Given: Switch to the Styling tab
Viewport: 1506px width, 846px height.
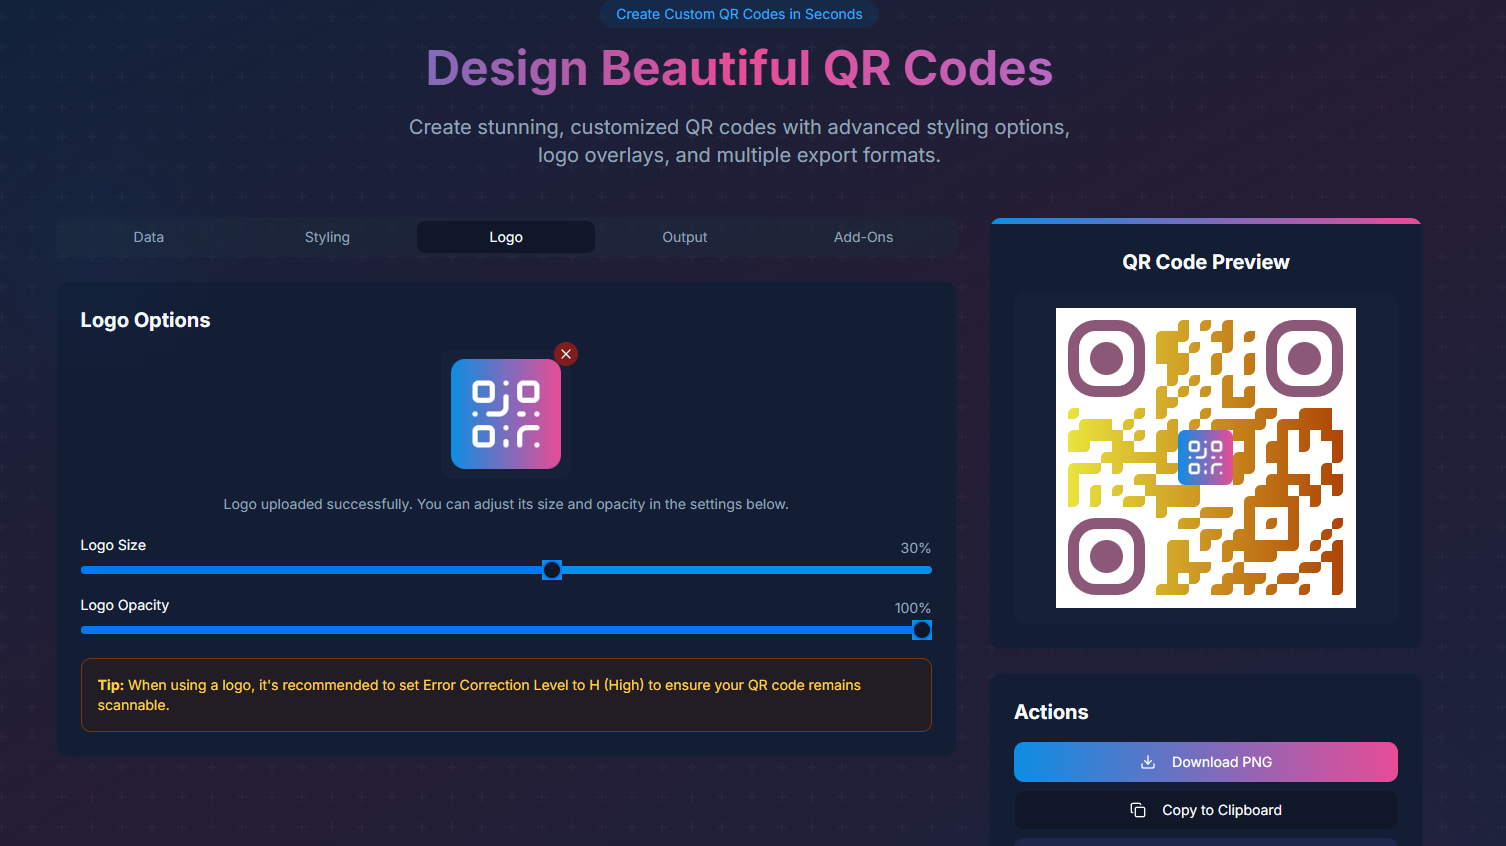Looking at the screenshot, I should (327, 237).
